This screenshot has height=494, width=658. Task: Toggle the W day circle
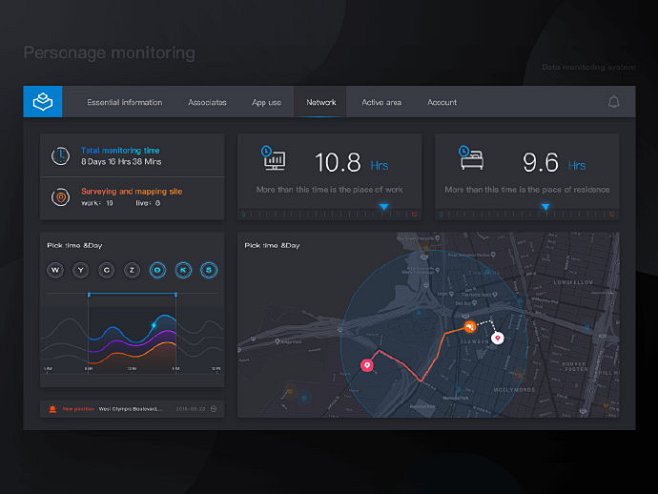pos(55,270)
